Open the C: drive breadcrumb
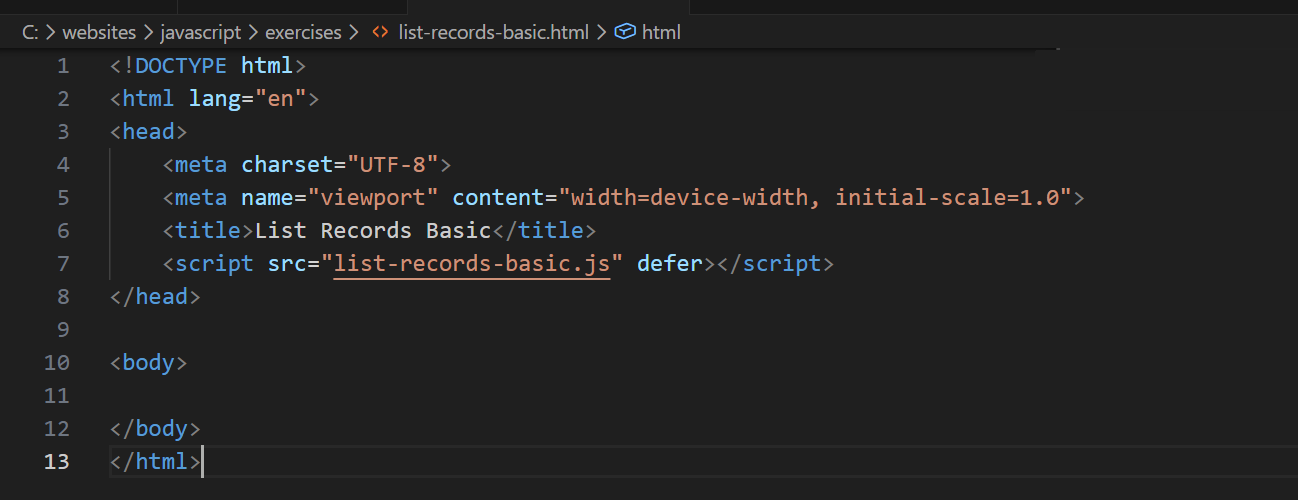This screenshot has height=500, width=1298. click(30, 32)
